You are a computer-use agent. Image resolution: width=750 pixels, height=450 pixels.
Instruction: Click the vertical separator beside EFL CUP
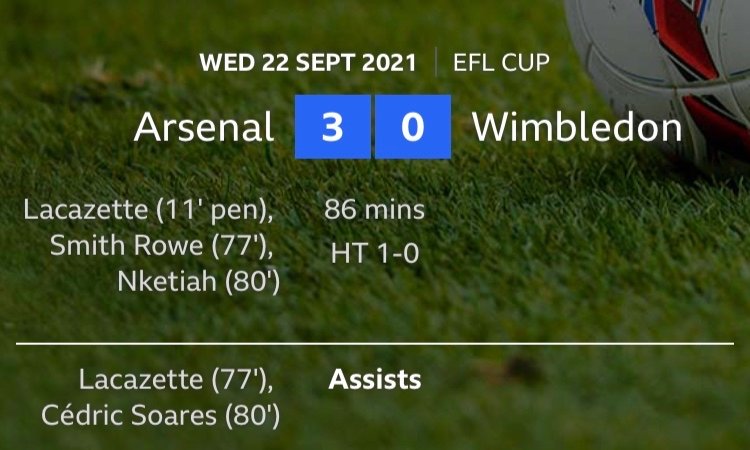click(436, 63)
